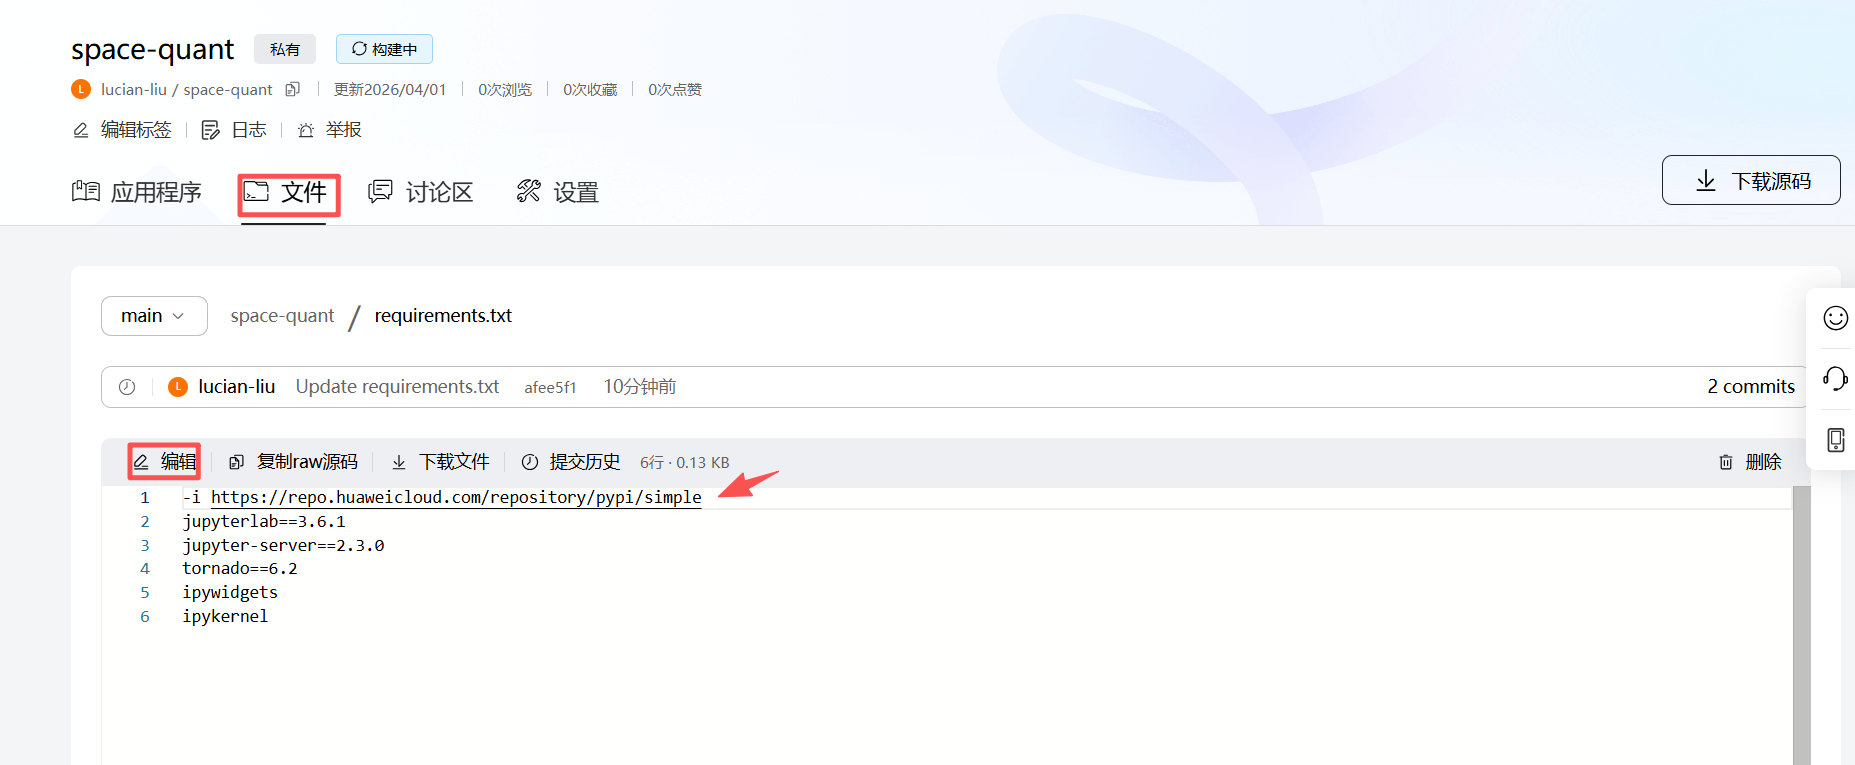Open the 设置 settings tab
The height and width of the screenshot is (765, 1855).
pos(557,192)
